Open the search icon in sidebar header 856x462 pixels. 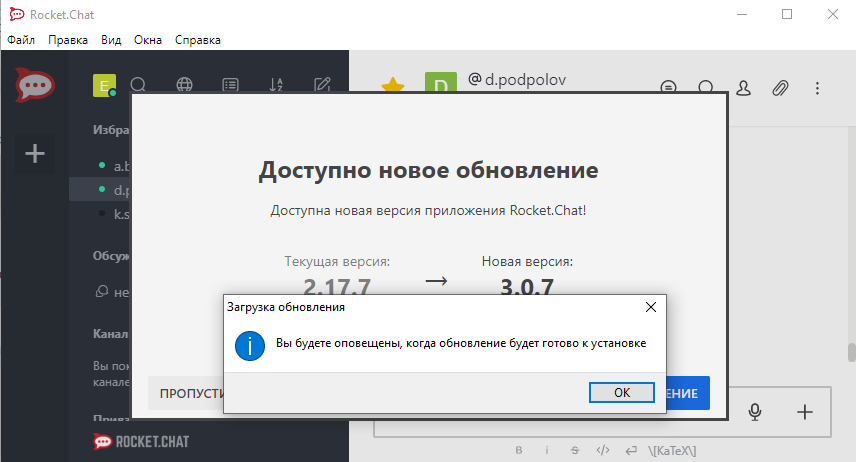point(138,85)
